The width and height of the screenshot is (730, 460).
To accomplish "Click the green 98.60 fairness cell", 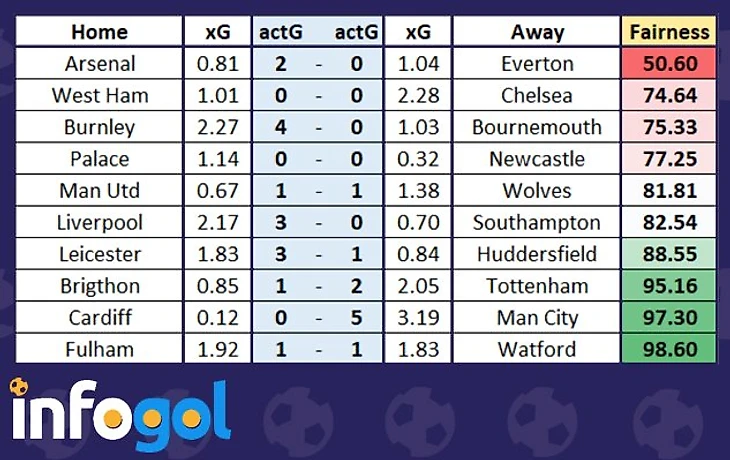I will coord(670,349).
